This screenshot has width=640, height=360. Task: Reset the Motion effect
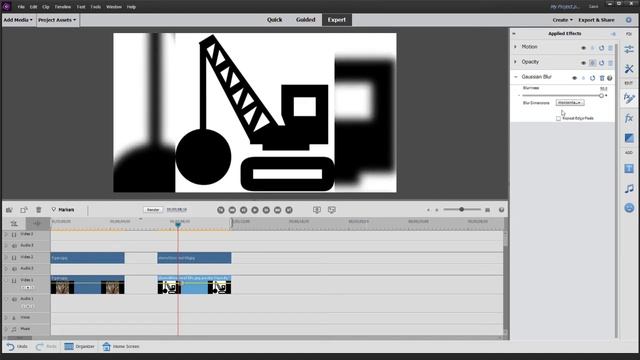pyautogui.click(x=601, y=48)
